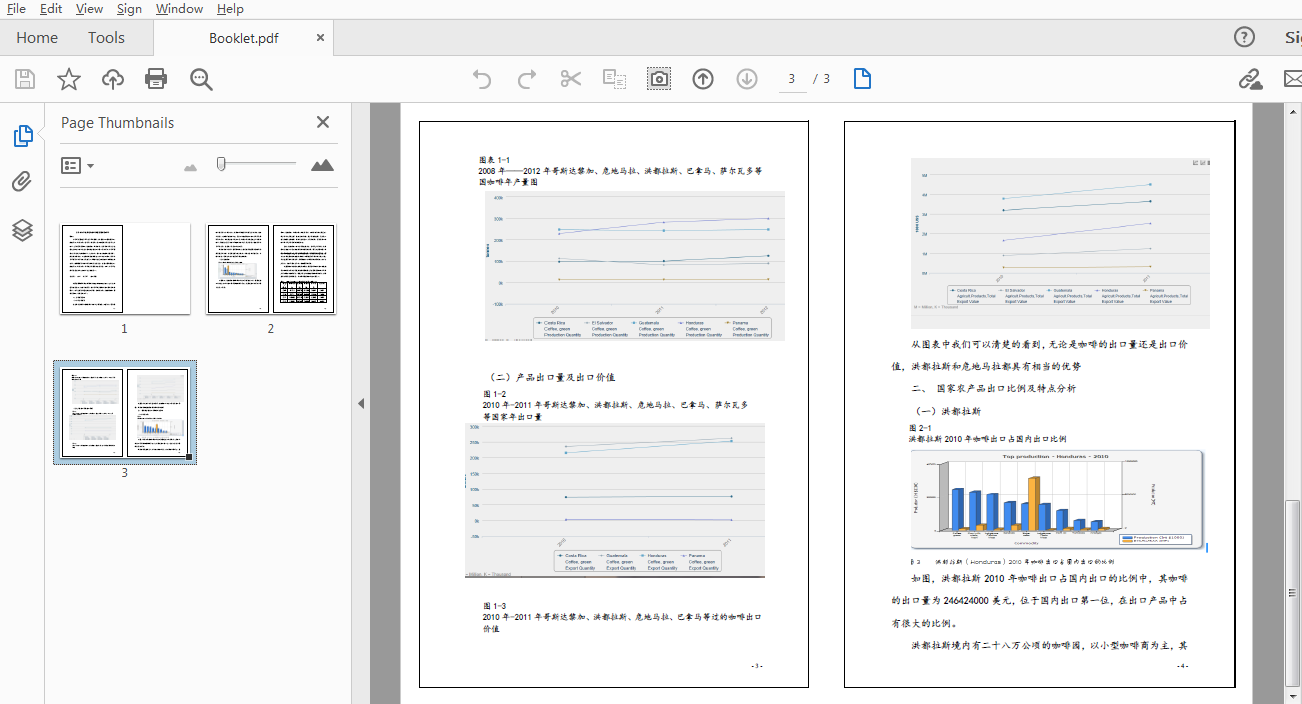Close the Booklet.pdf tab
Image resolution: width=1302 pixels, height=704 pixels.
pyautogui.click(x=320, y=38)
